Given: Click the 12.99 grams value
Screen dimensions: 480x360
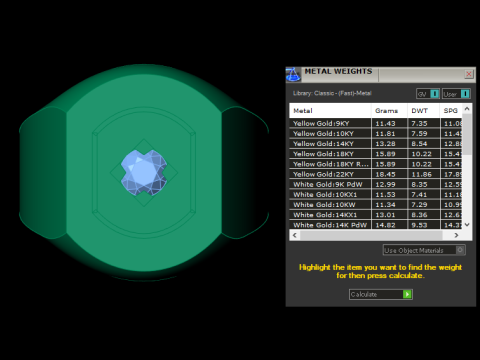Looking at the screenshot, I should (x=385, y=185).
